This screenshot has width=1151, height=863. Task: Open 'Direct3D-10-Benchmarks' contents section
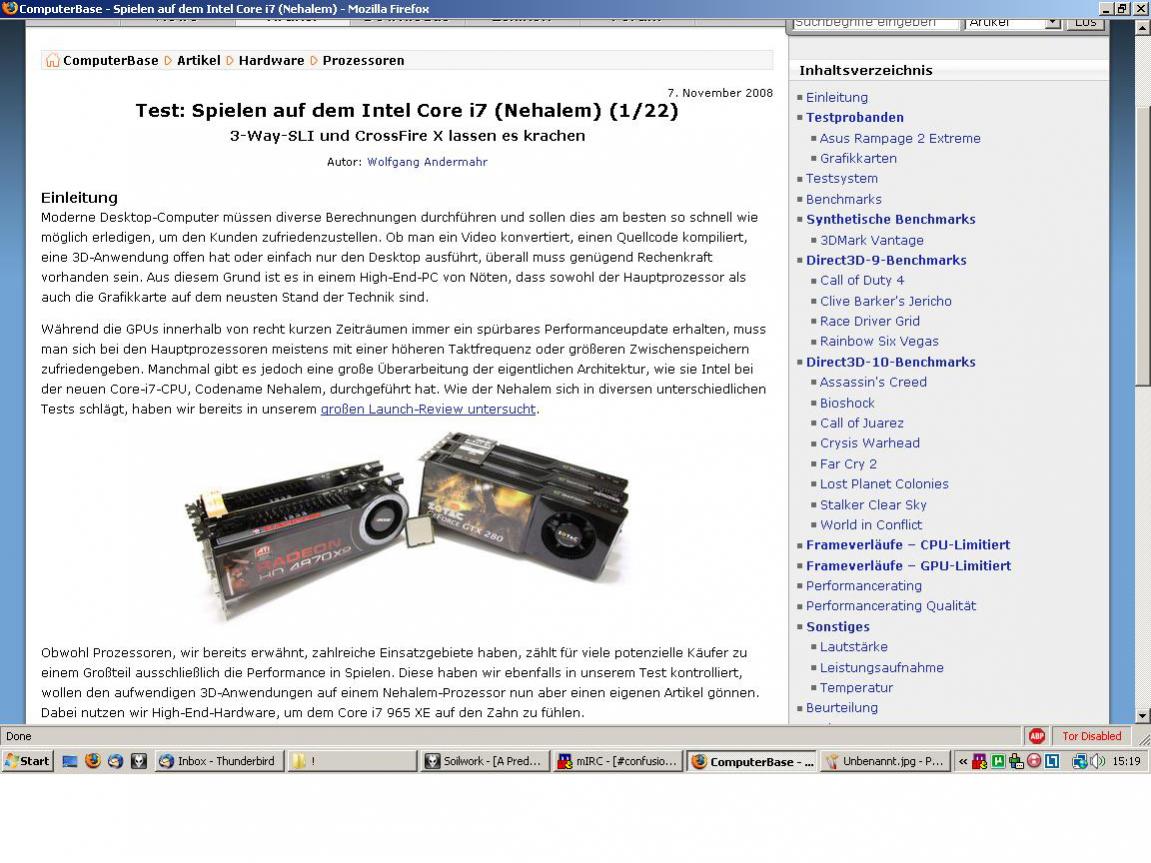pos(890,362)
